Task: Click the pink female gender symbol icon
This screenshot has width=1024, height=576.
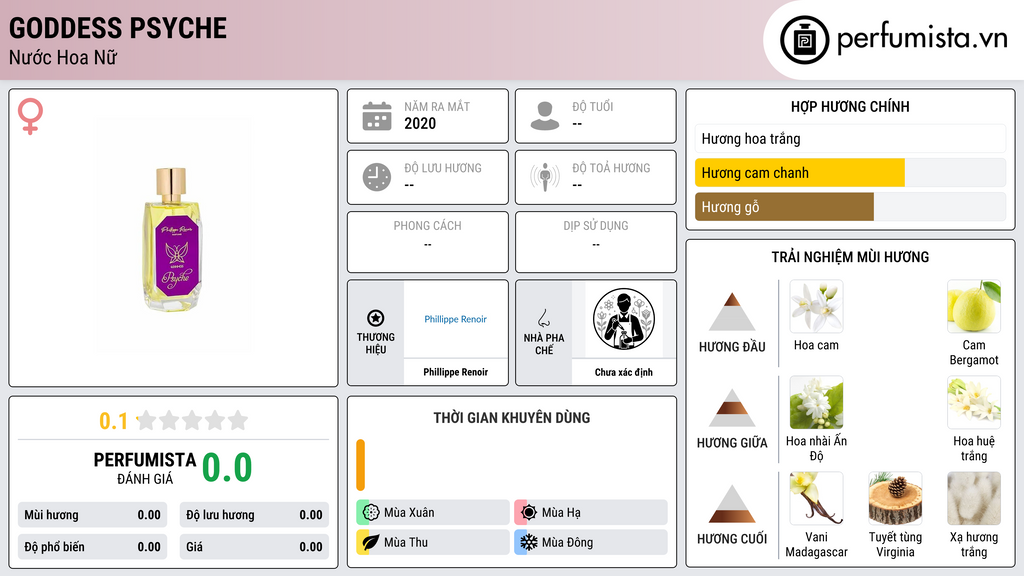Action: (x=30, y=116)
